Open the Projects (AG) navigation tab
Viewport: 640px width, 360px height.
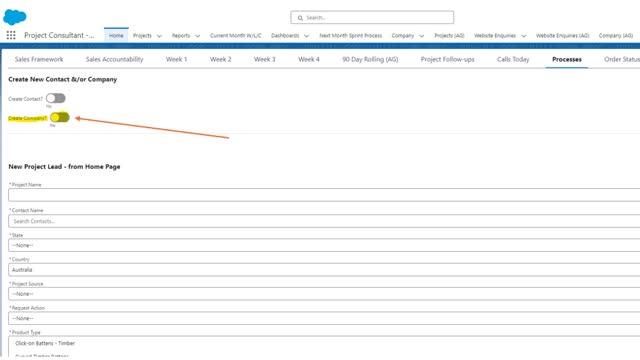(449, 36)
